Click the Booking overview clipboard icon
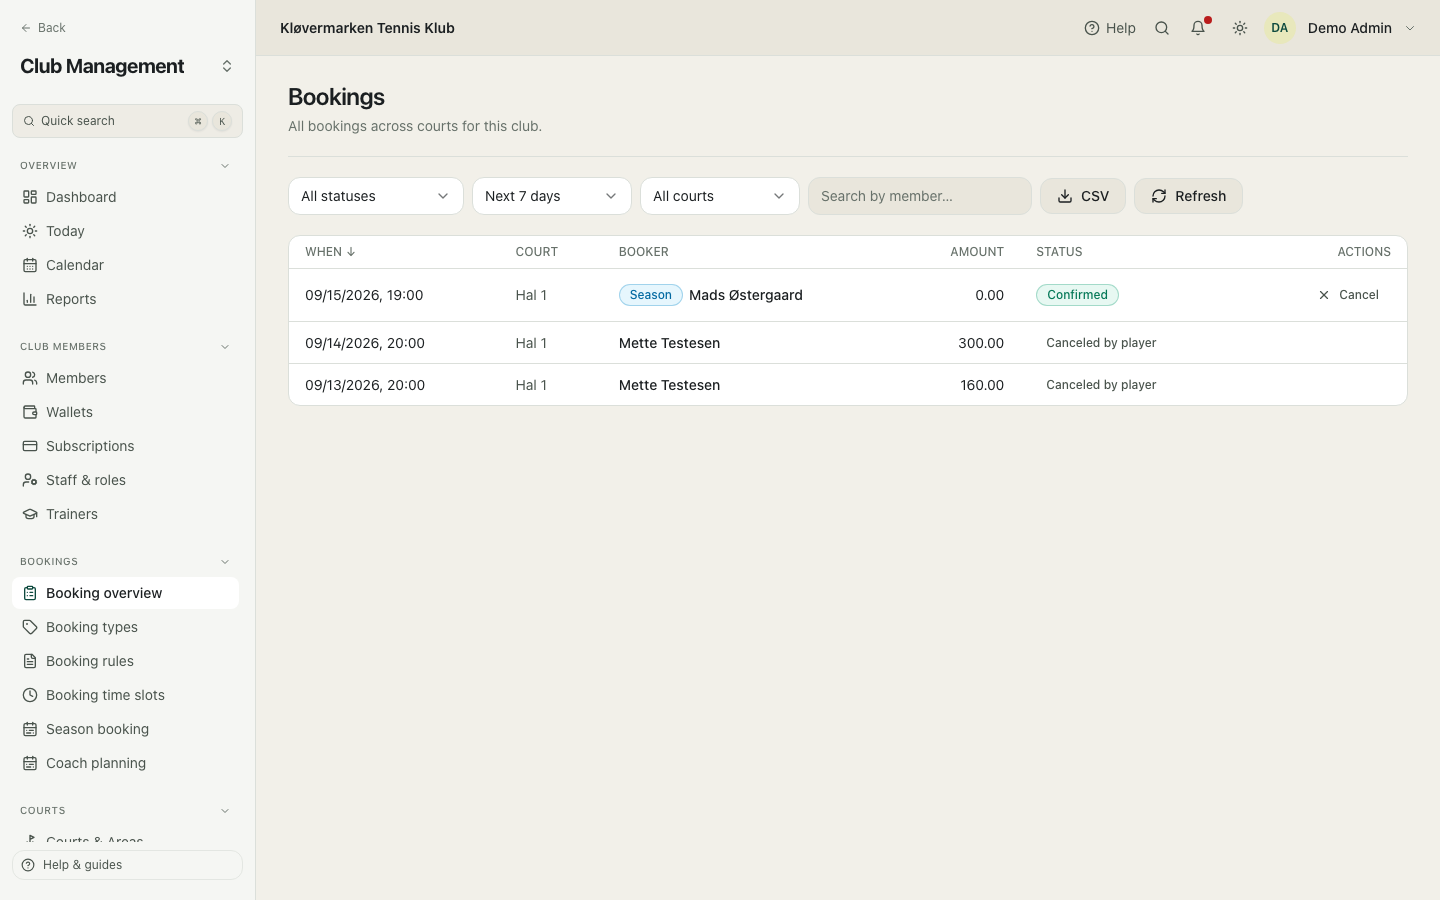 (x=30, y=593)
